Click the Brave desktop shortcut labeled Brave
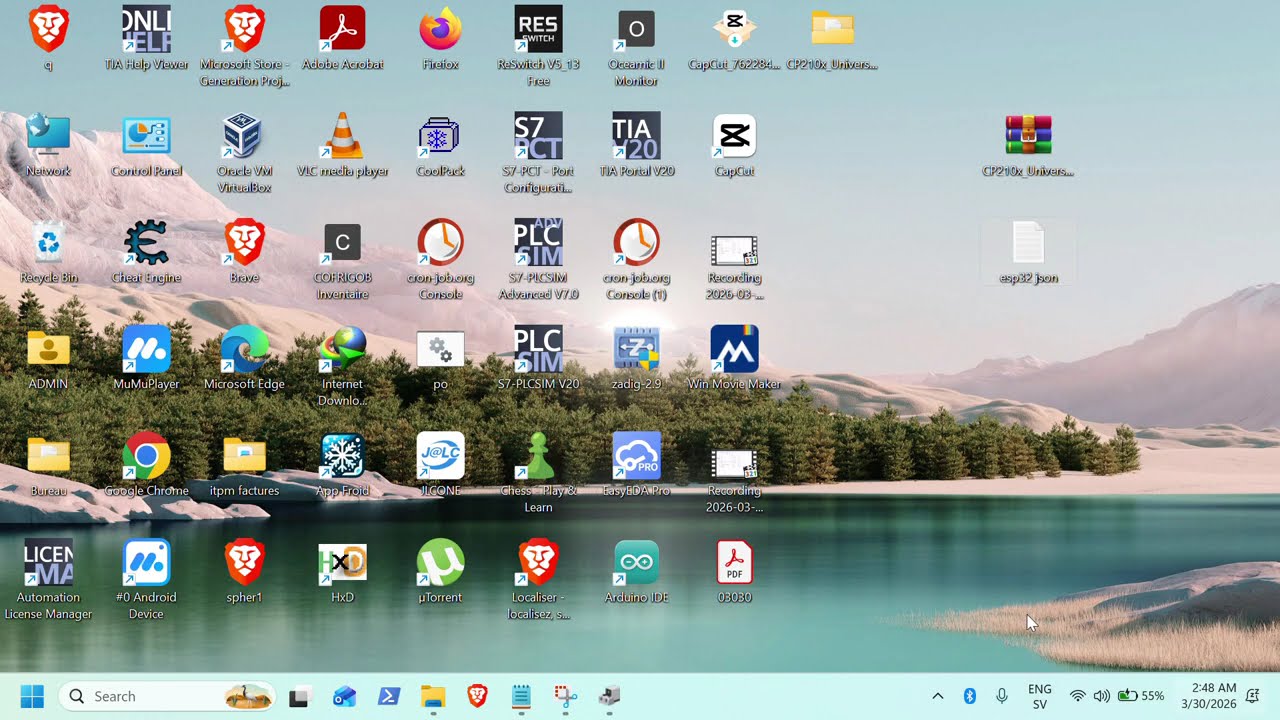This screenshot has width=1280, height=720. point(244,252)
